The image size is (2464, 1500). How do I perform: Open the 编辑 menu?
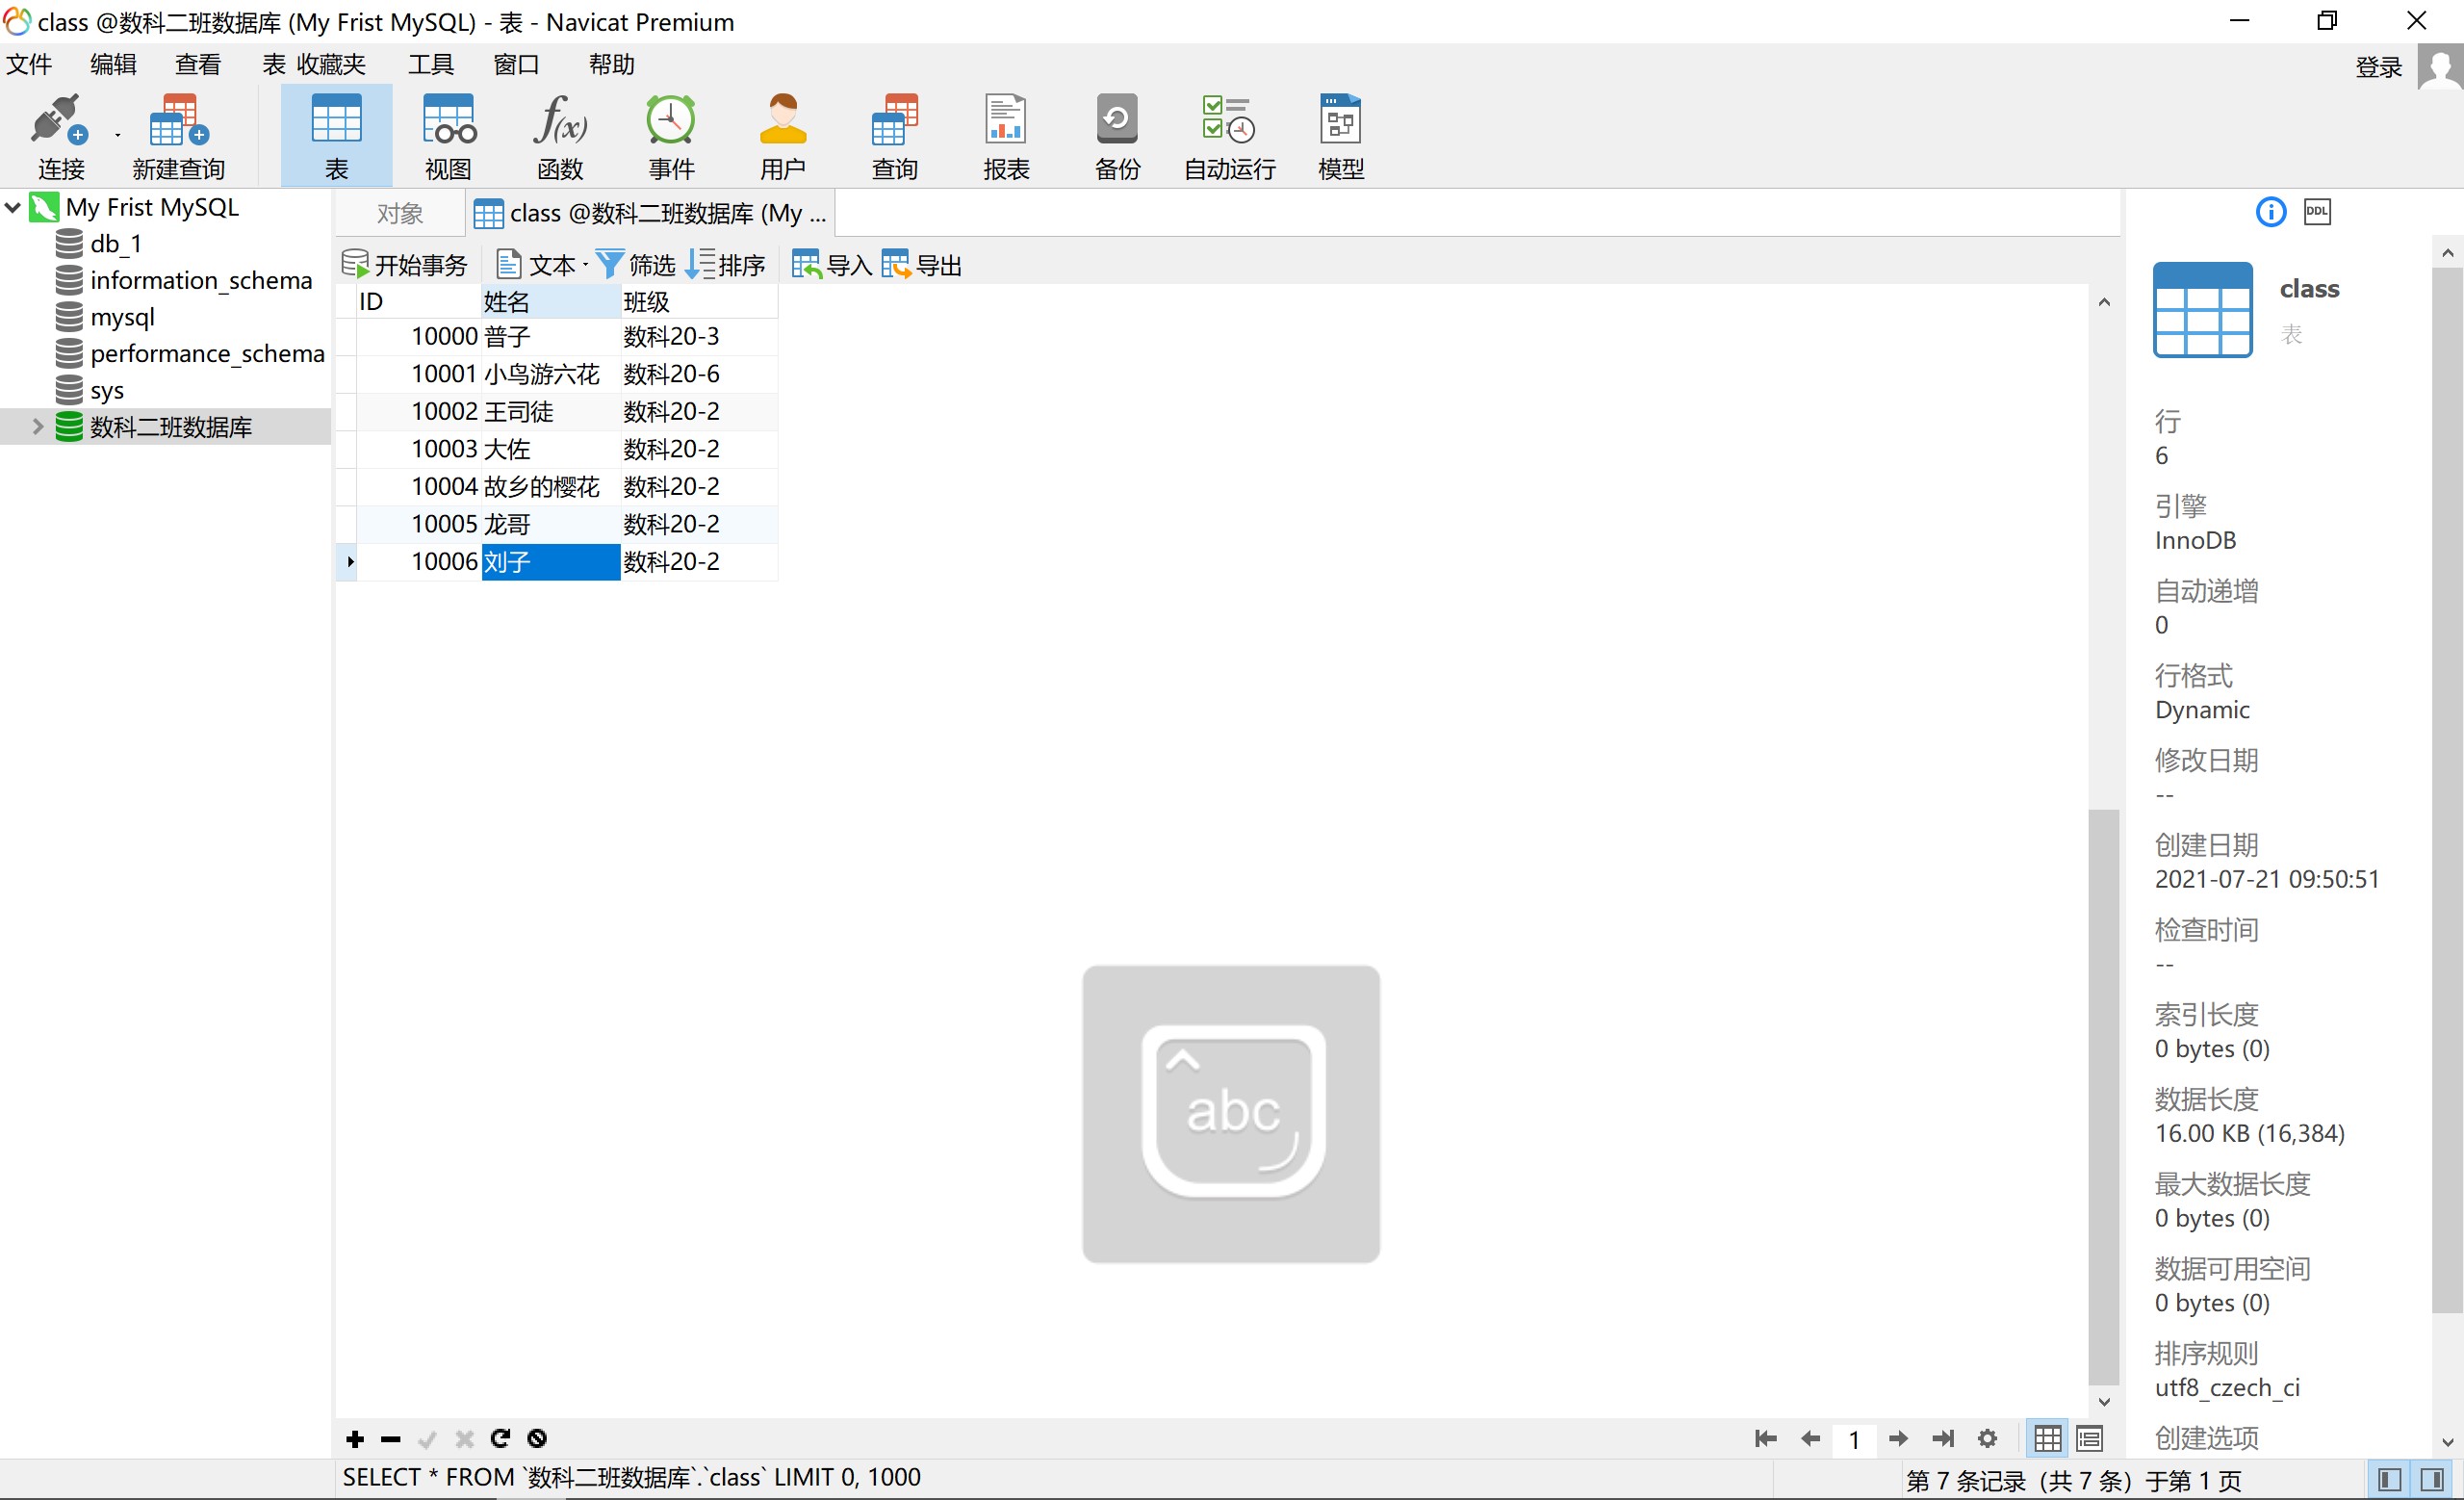point(113,64)
